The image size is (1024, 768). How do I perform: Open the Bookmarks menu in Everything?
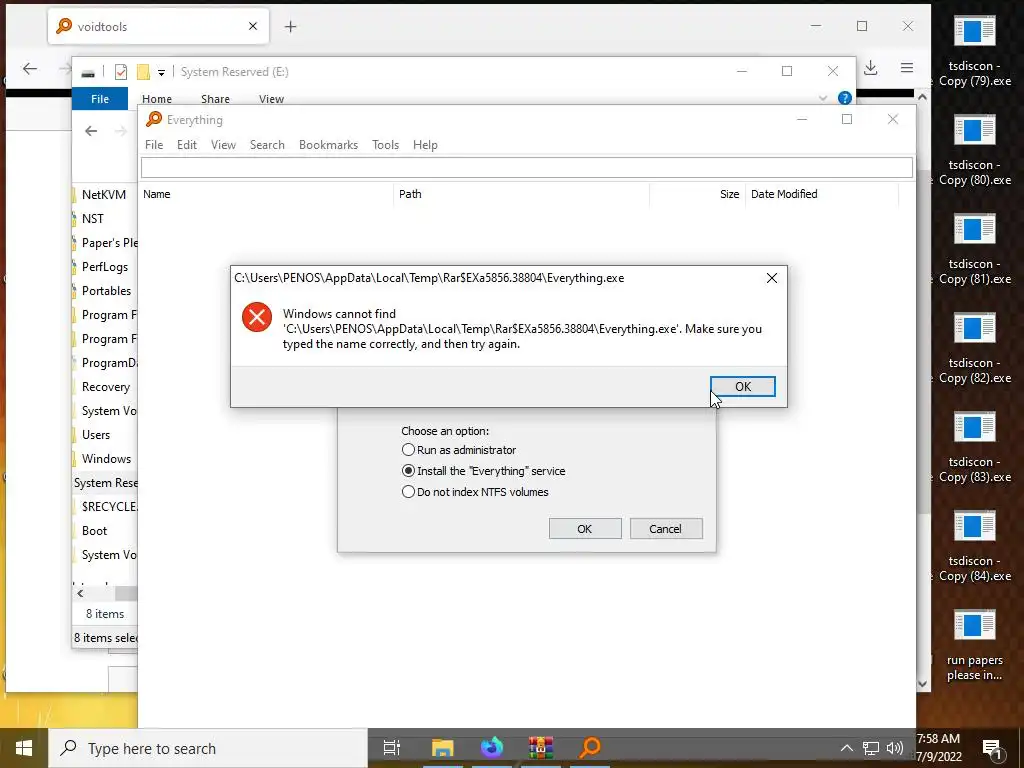click(328, 145)
